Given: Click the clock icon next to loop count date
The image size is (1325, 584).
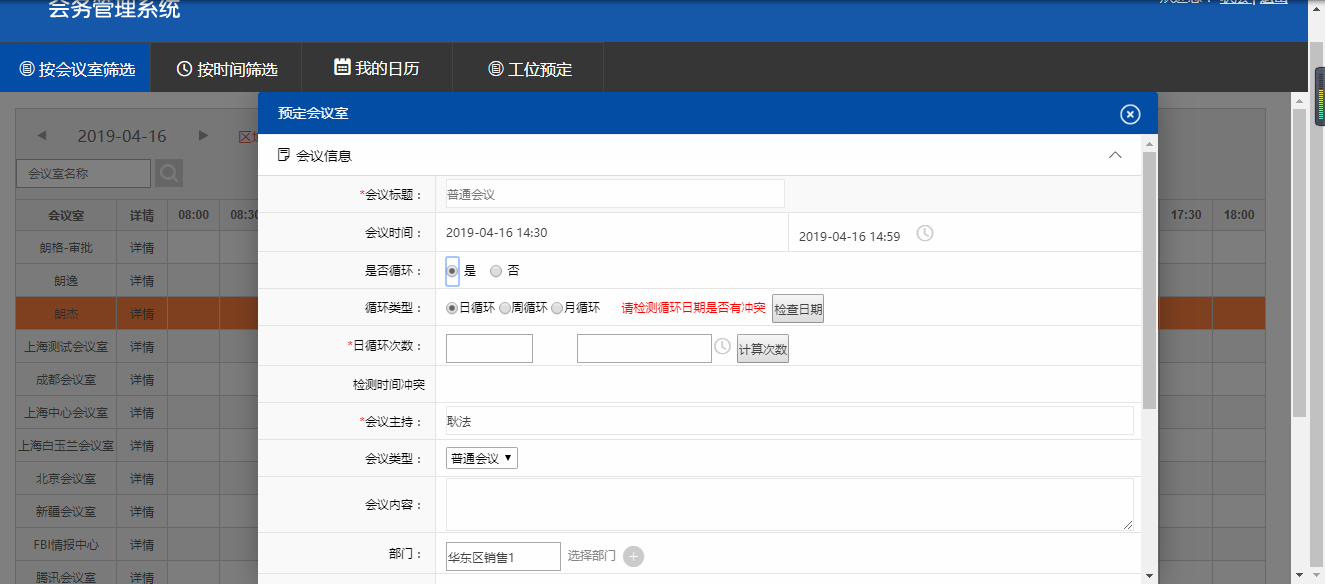Looking at the screenshot, I should [x=722, y=347].
